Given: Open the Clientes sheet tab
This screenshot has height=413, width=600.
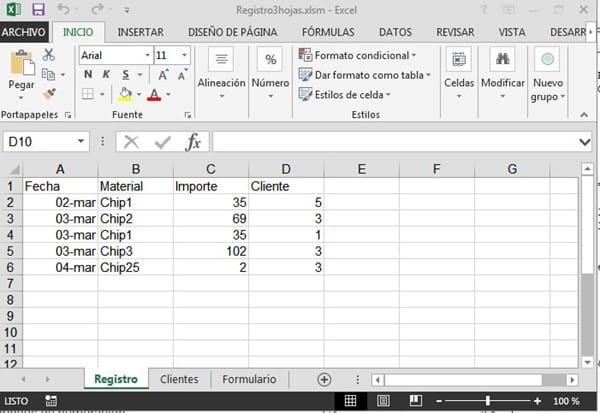Looking at the screenshot, I should 179,379.
